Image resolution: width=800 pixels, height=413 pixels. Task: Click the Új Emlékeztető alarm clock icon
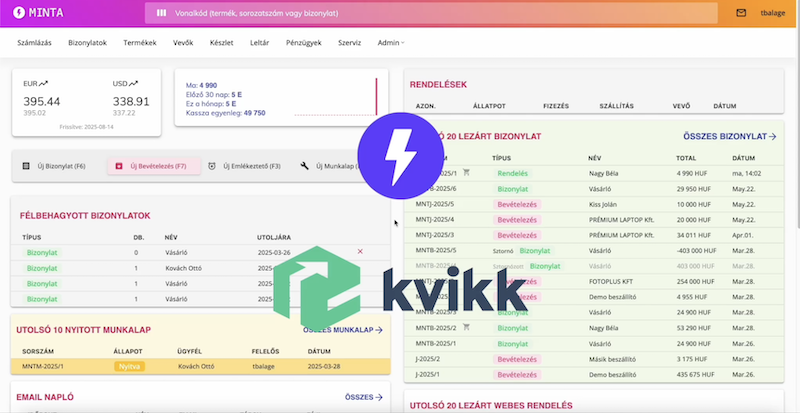click(x=212, y=166)
